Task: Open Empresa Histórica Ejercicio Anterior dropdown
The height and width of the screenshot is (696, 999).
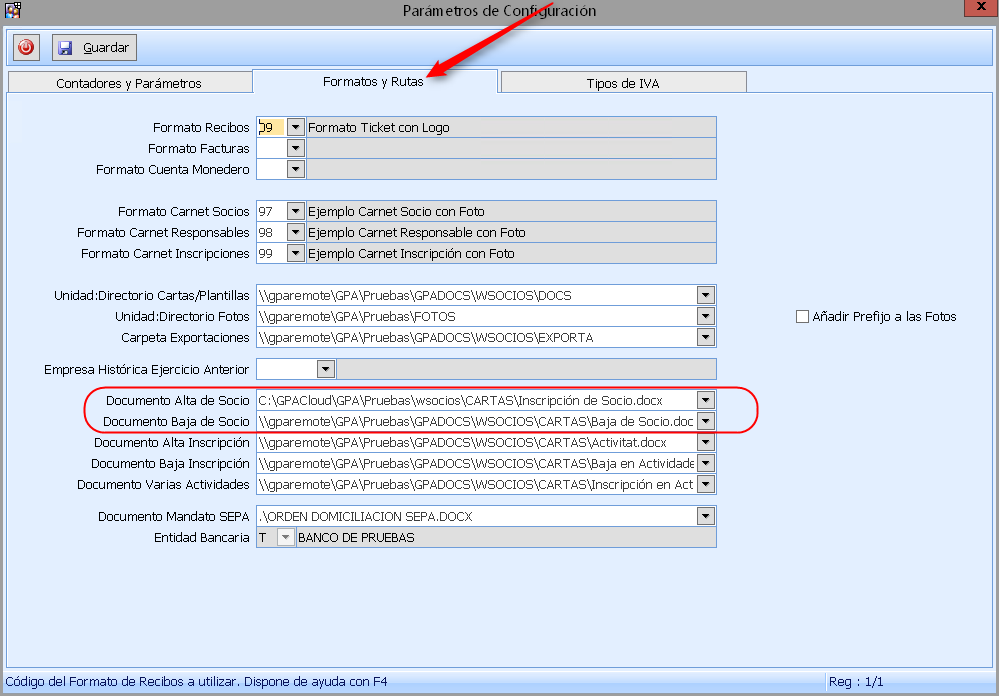Action: pyautogui.click(x=325, y=370)
